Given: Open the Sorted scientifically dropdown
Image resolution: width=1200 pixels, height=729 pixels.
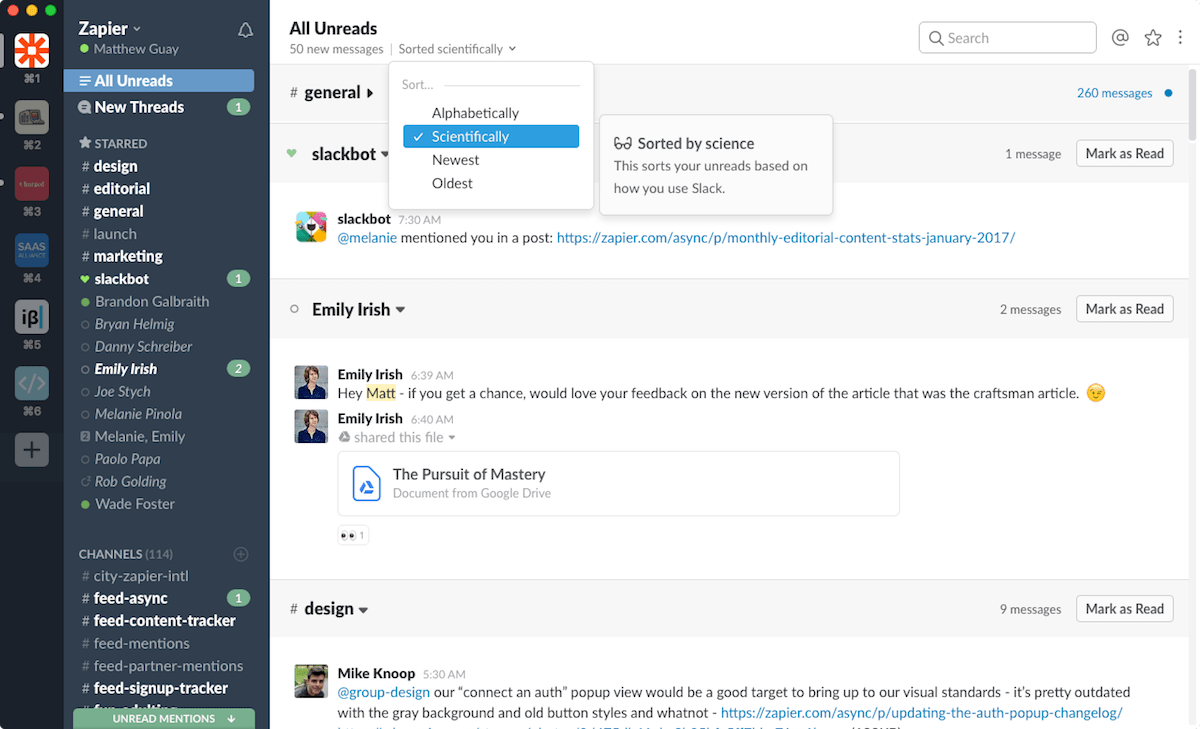Looking at the screenshot, I should (x=457, y=49).
